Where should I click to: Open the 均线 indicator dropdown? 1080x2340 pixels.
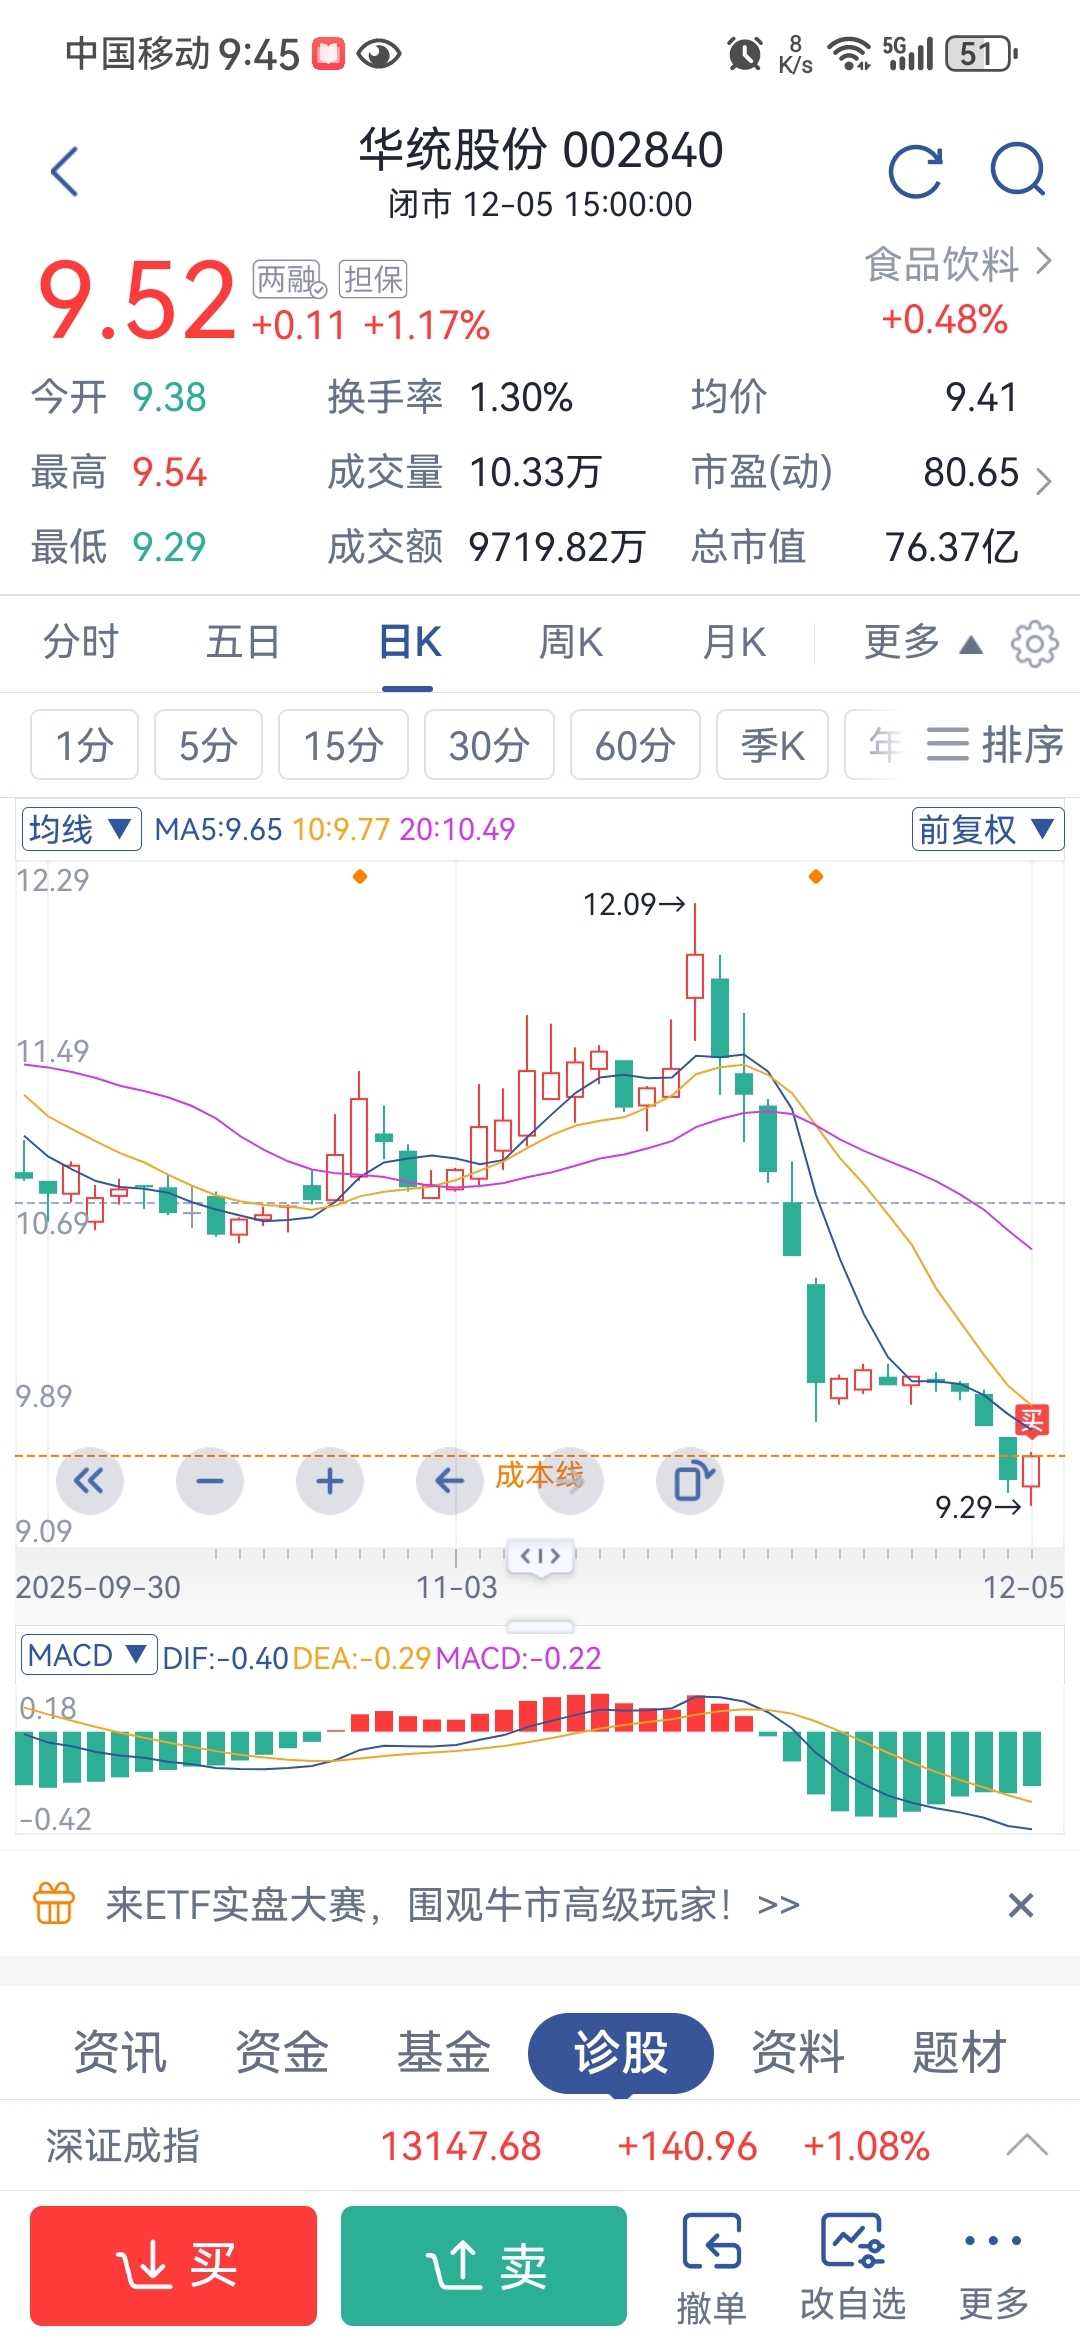pos(81,829)
